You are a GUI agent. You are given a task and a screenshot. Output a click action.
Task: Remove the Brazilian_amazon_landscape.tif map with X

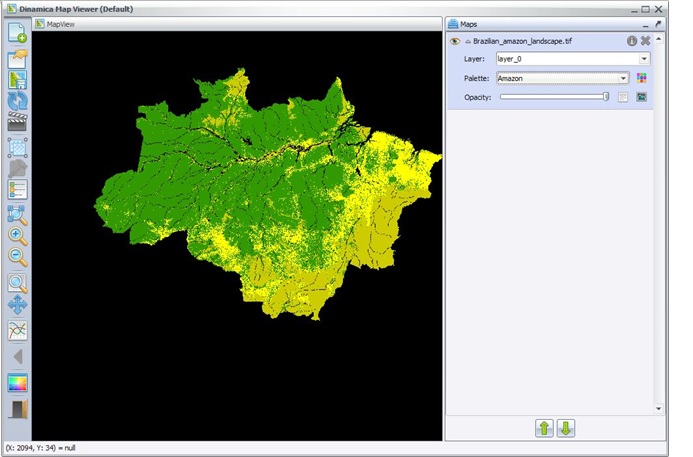click(x=646, y=41)
